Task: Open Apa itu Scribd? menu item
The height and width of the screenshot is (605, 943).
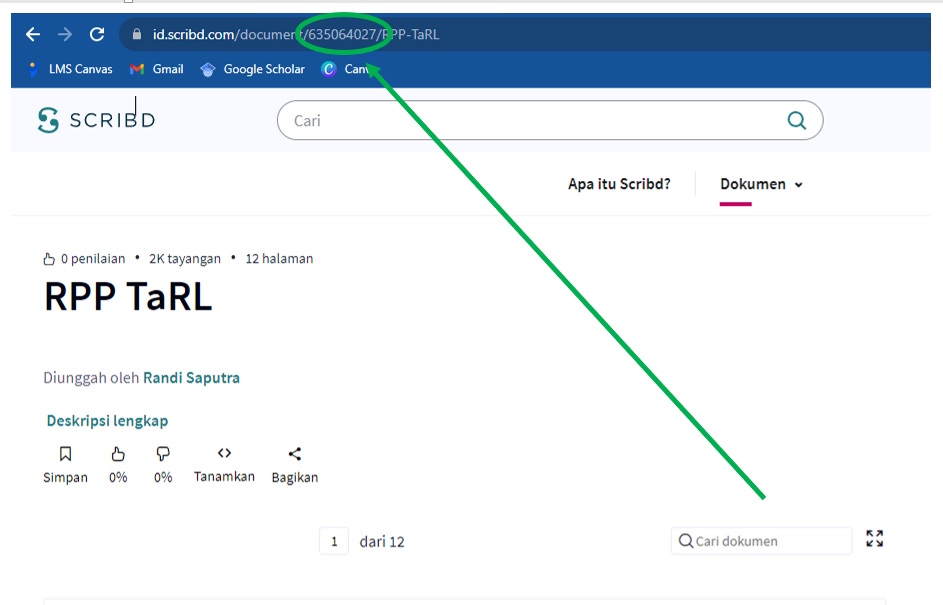Action: click(619, 184)
